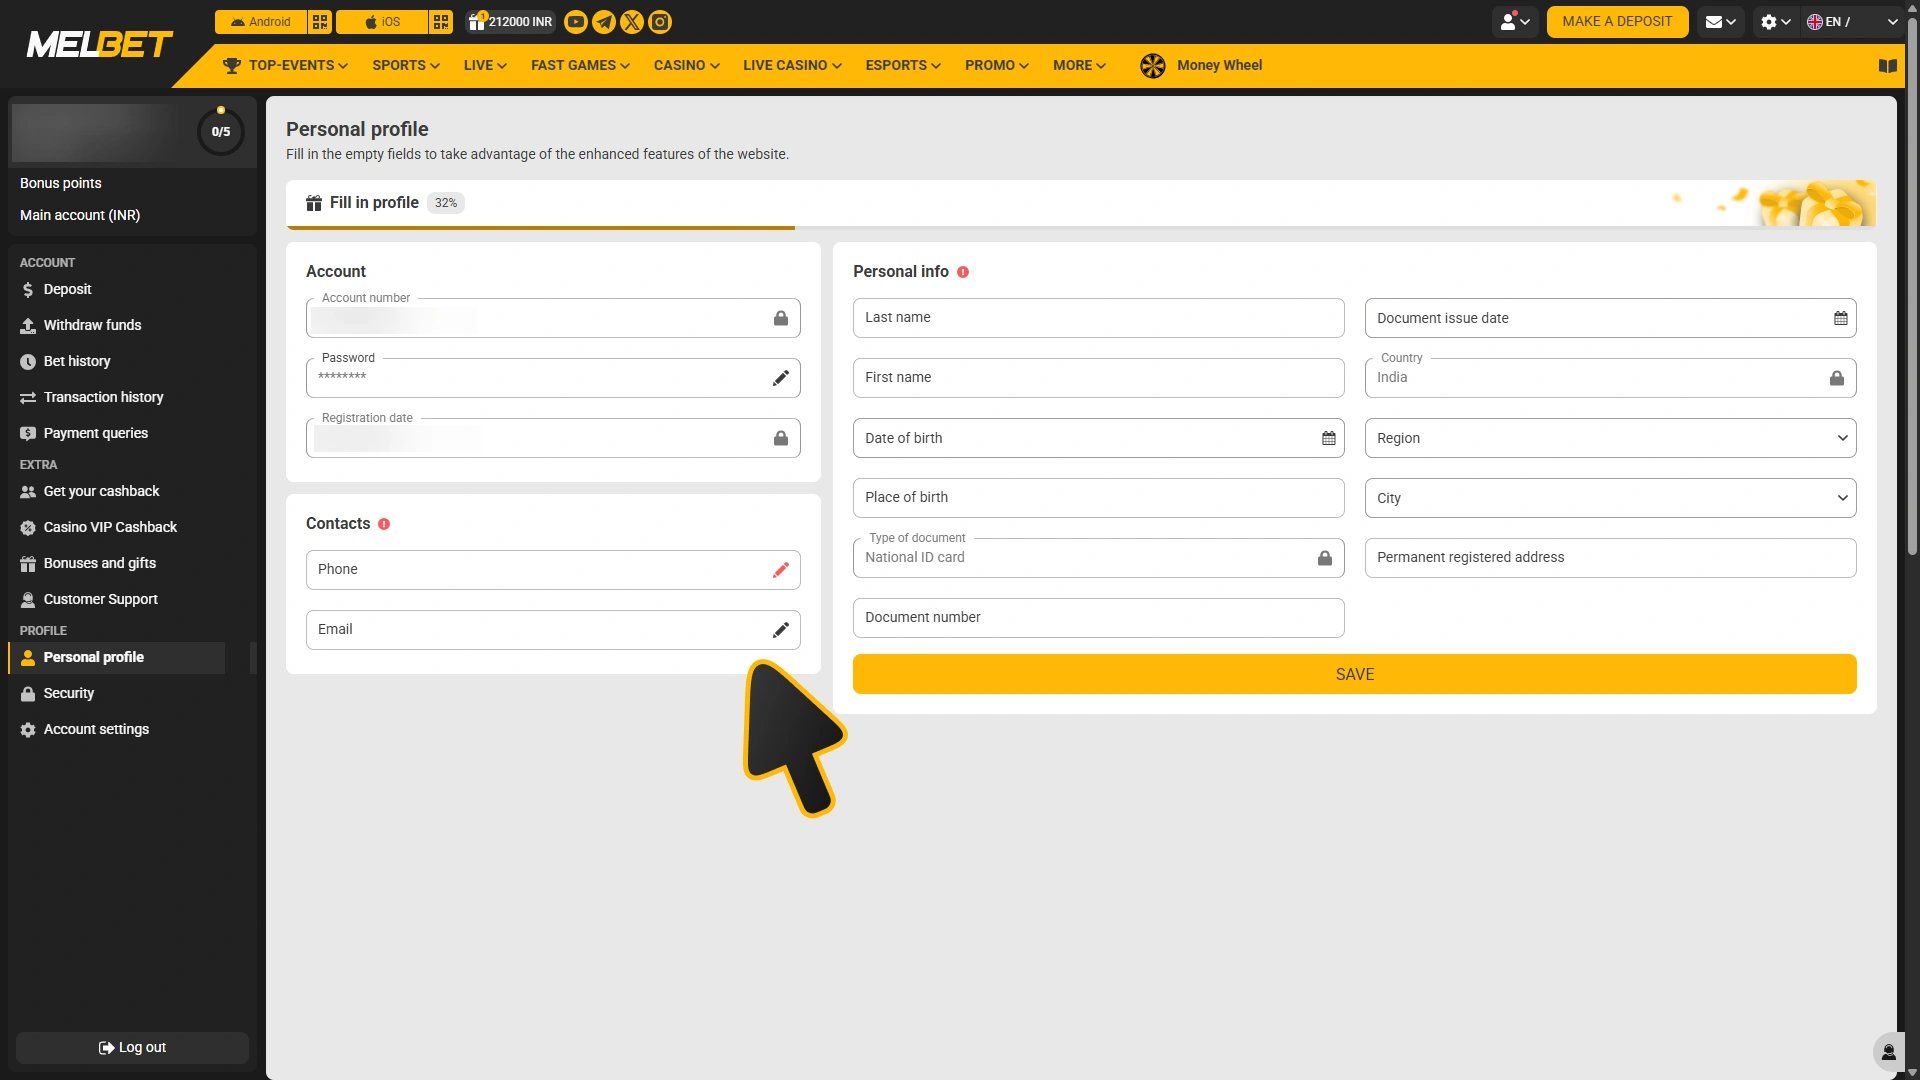1920x1080 pixels.
Task: Click MAKE A DEPOSIT button
Action: point(1617,22)
